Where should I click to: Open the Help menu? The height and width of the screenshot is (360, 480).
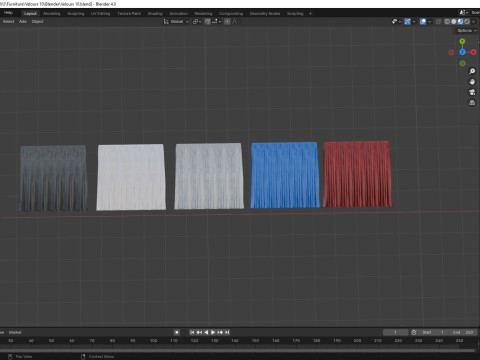point(8,13)
